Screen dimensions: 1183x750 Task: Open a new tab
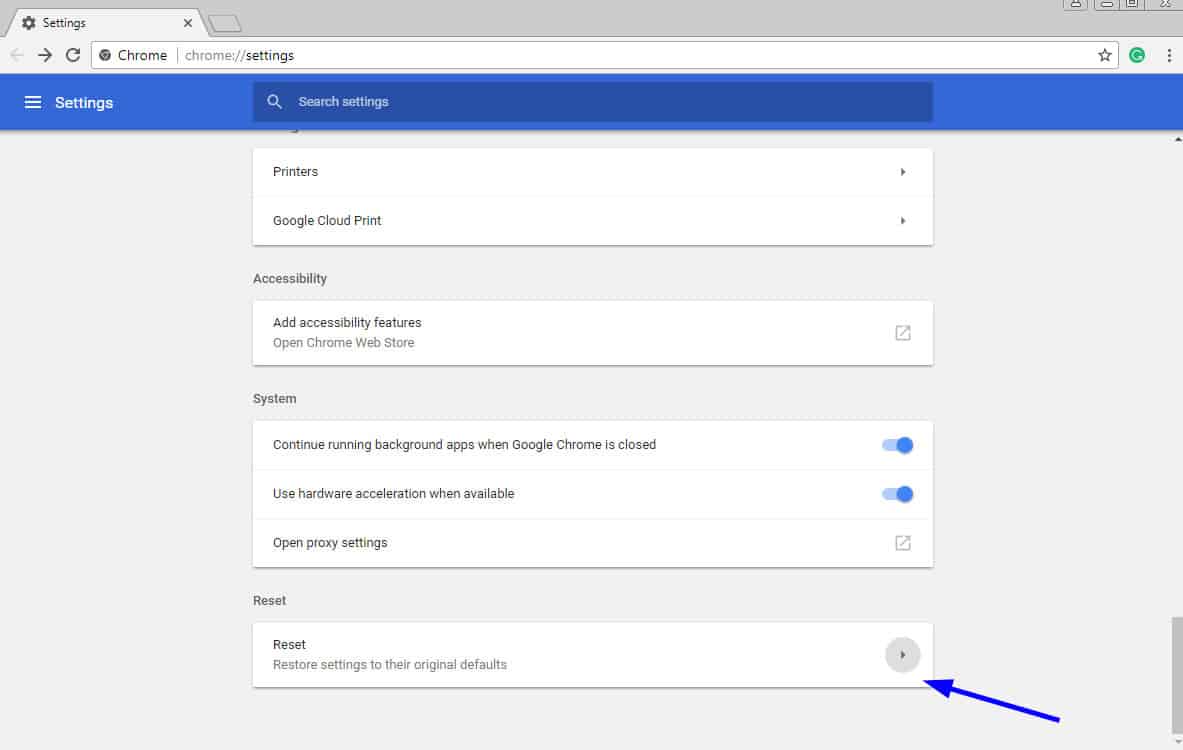pyautogui.click(x=225, y=23)
